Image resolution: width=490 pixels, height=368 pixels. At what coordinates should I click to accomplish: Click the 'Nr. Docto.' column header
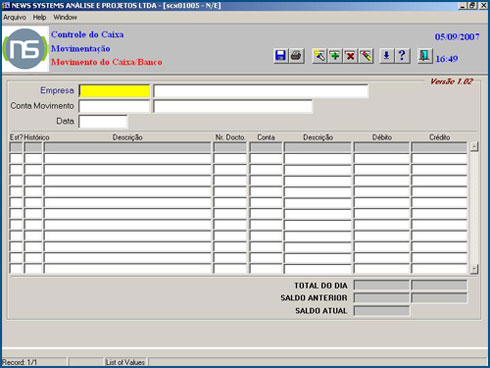[x=230, y=137]
